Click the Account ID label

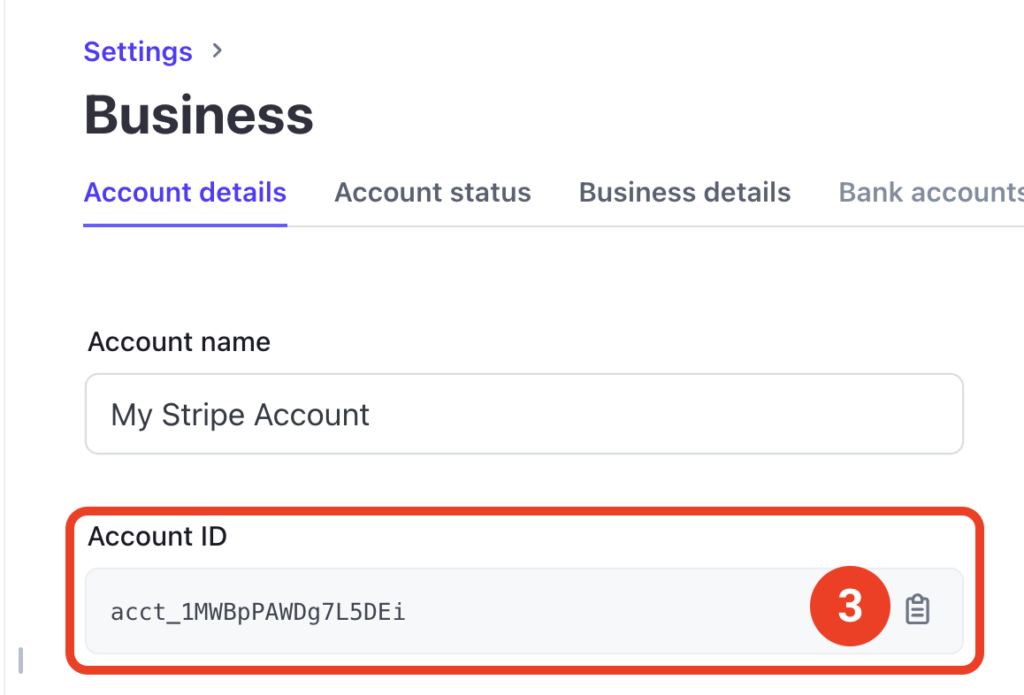[156, 536]
